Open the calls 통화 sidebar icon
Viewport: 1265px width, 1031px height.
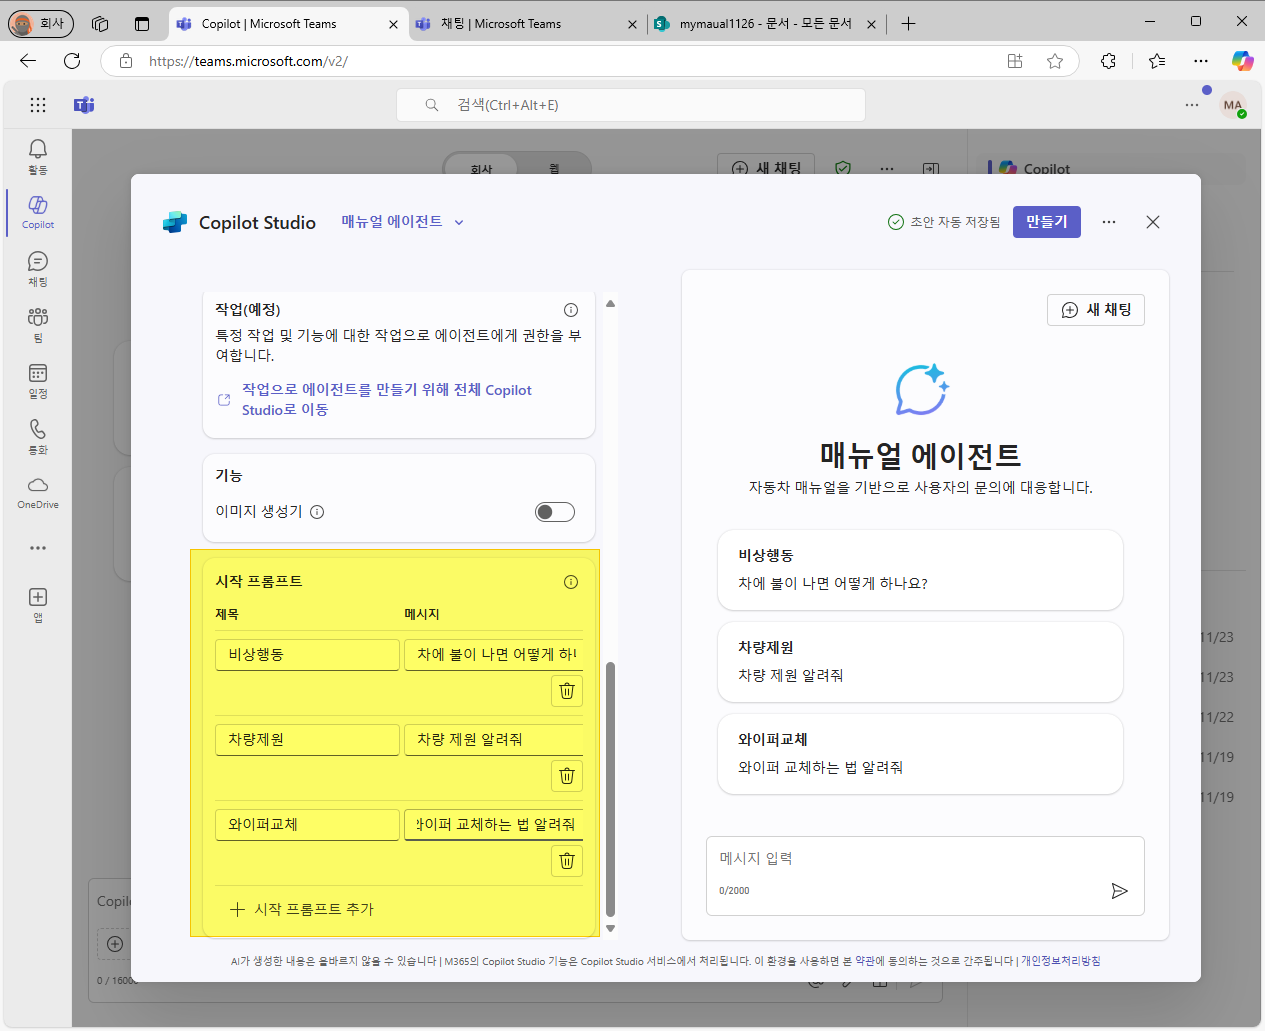coord(38,436)
